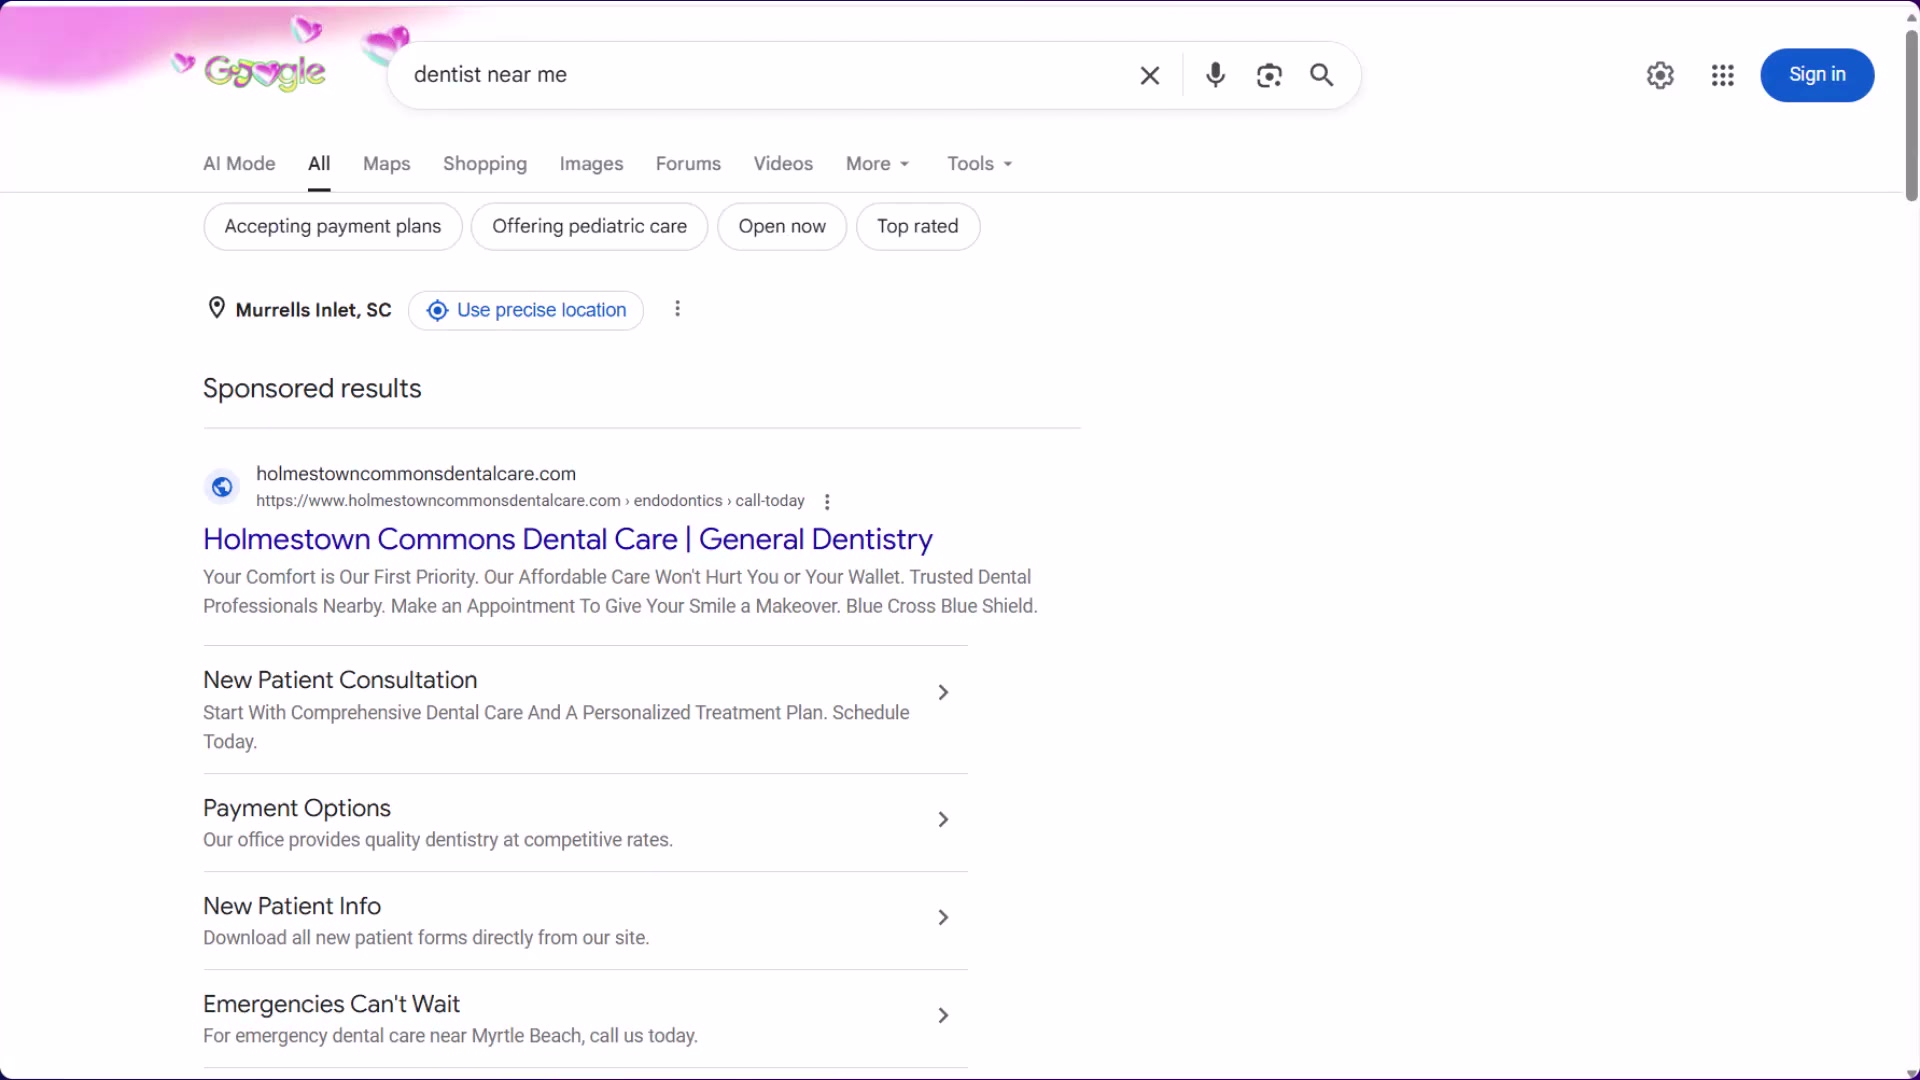Start voice search with microphone icon
1920x1080 pixels.
coord(1215,75)
